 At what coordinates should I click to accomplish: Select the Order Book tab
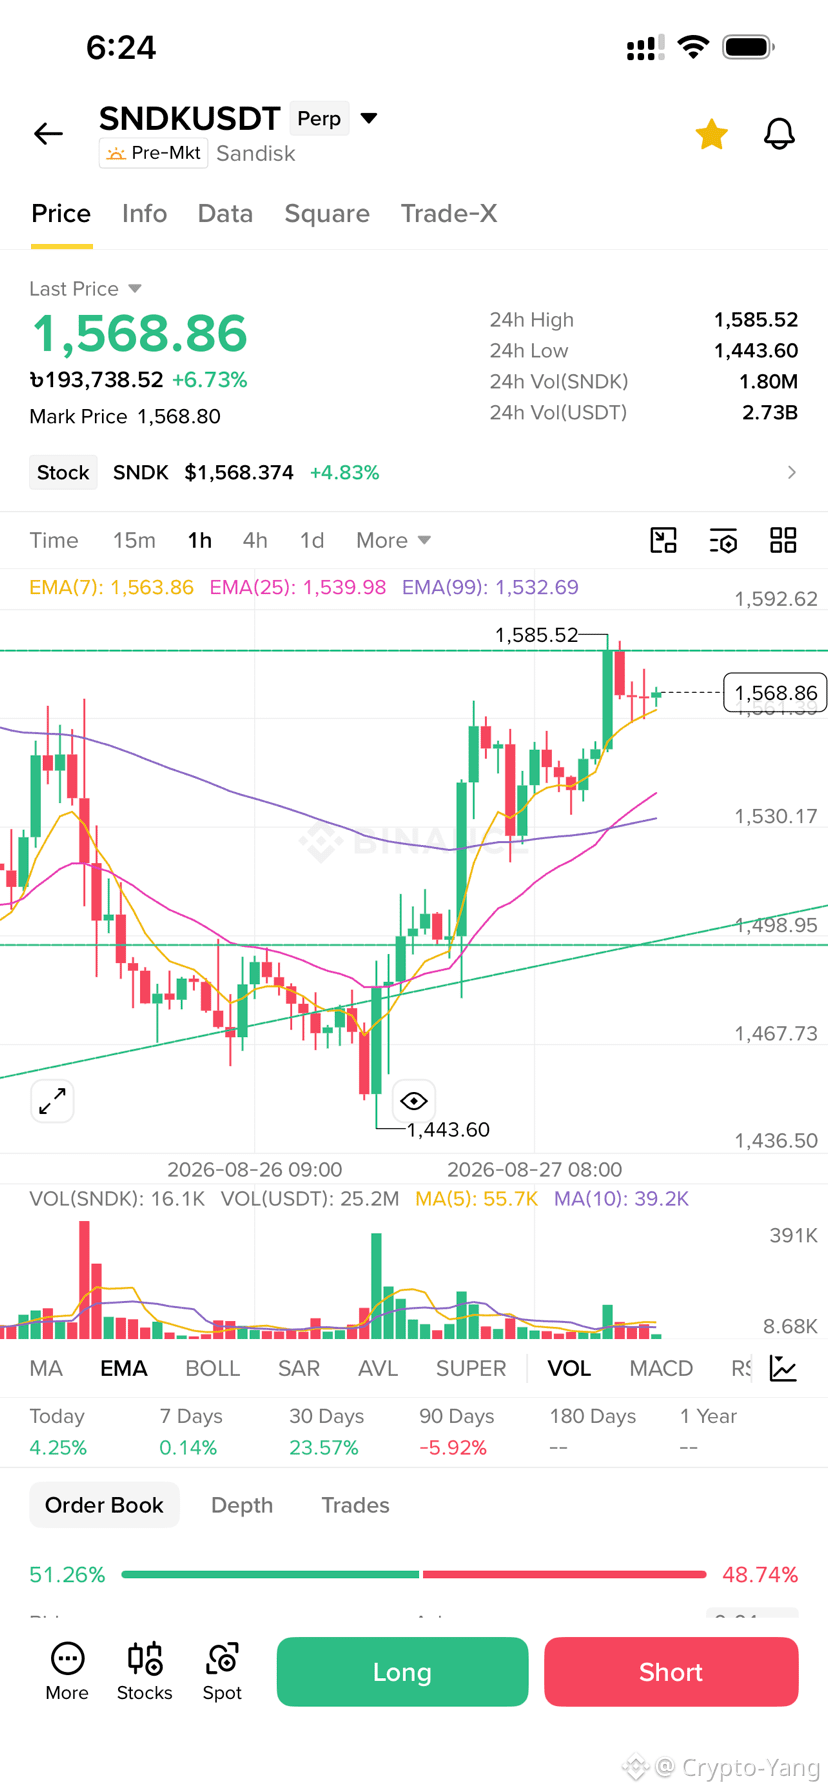(104, 1505)
